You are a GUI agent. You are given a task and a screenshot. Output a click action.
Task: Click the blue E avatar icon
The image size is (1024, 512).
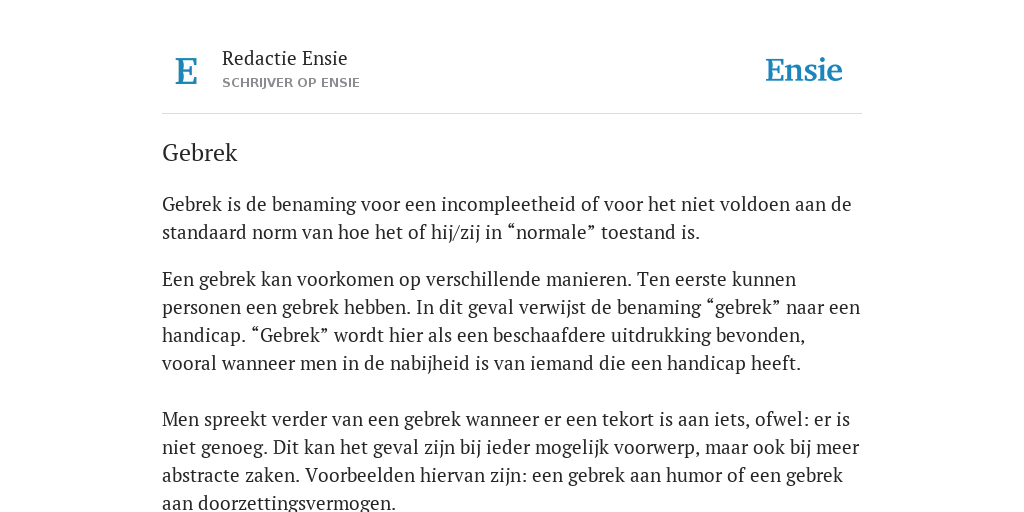click(x=186, y=71)
